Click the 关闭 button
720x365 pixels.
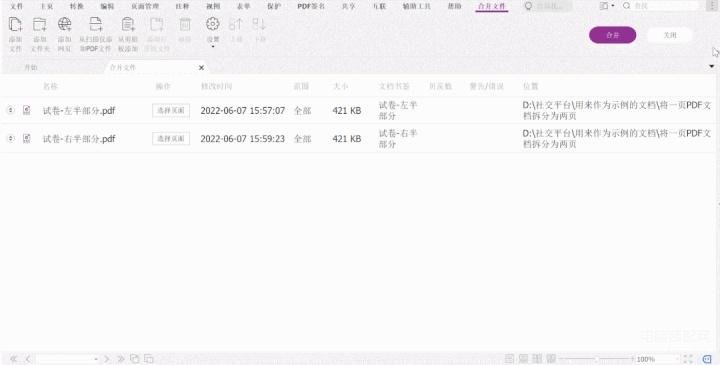pyautogui.click(x=670, y=35)
